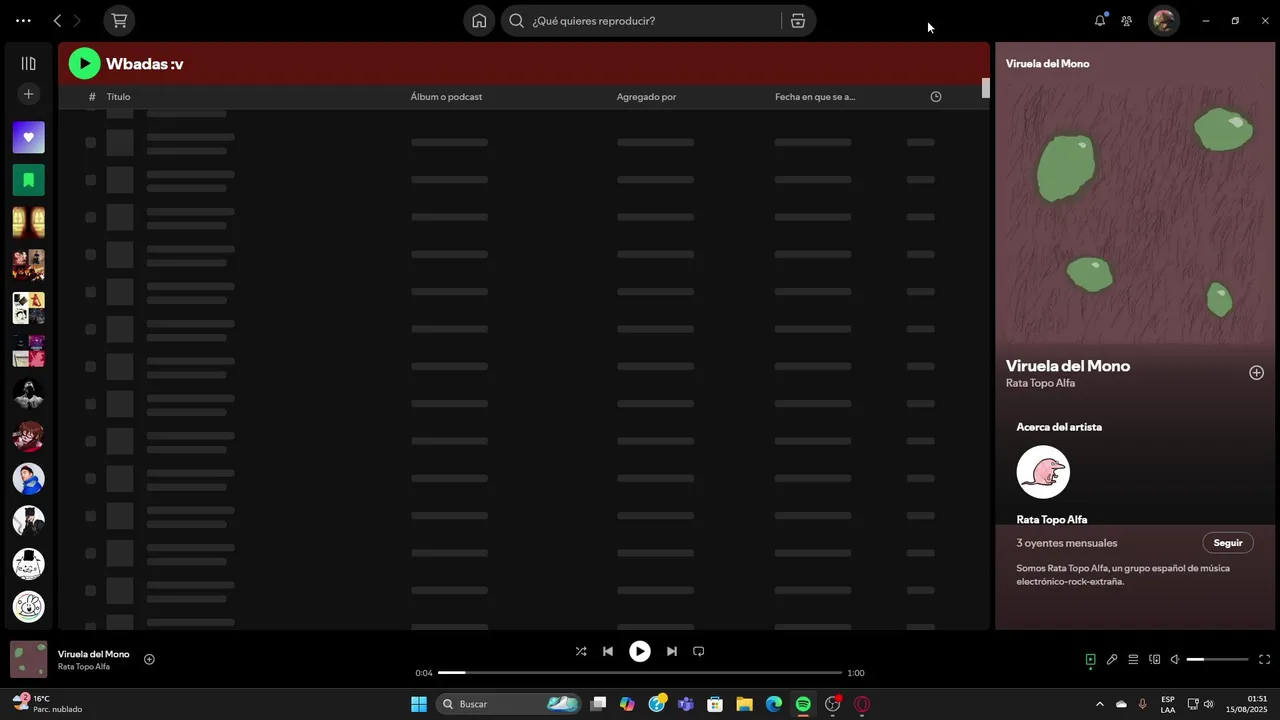
Task: Open Viruela del Mono title in right panel
Action: point(1068,366)
